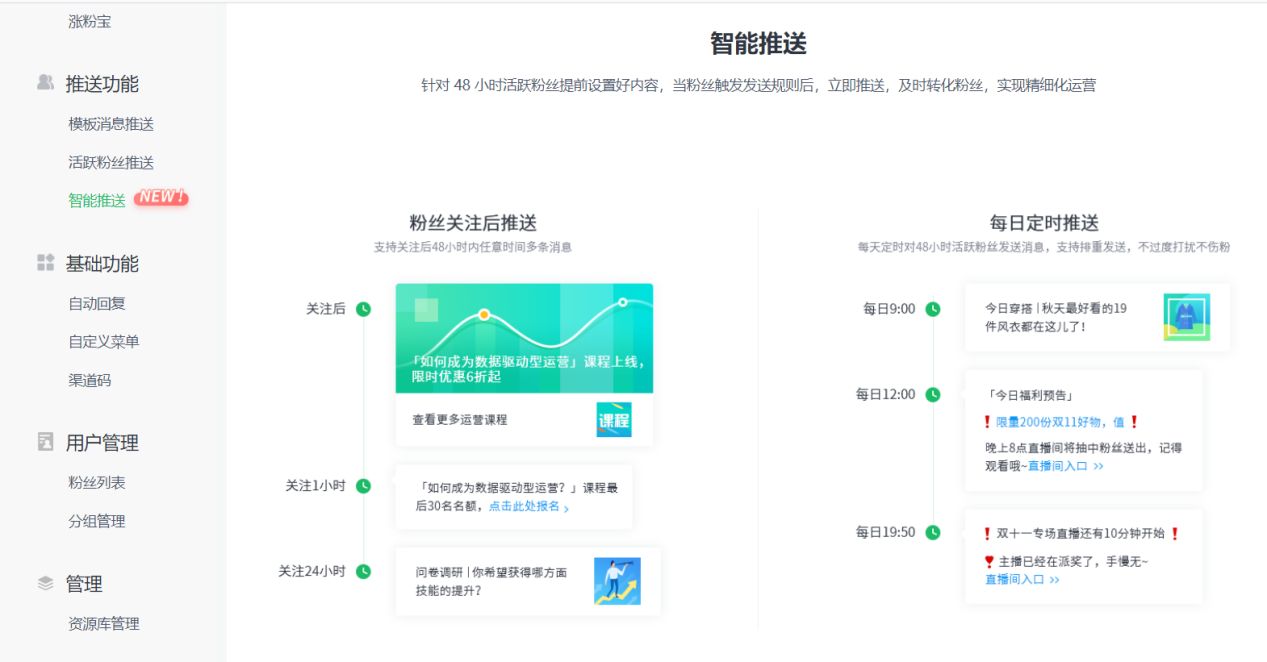Click the 主播已经在派奖了 text
This screenshot has width=1267, height=662.
1073,562
